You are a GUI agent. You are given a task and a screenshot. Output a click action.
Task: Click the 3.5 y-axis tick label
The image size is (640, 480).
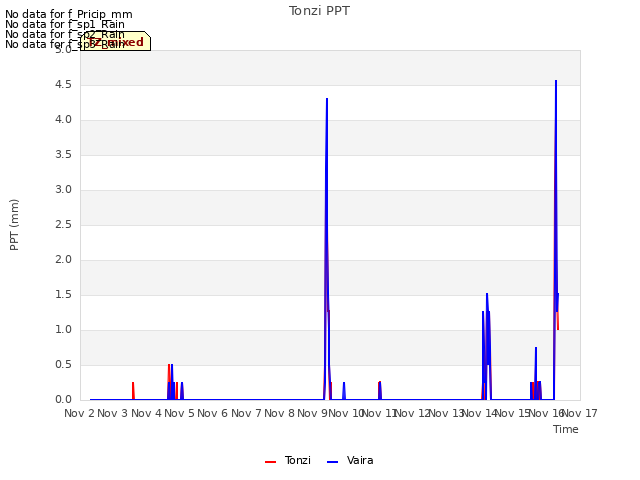tap(63, 155)
